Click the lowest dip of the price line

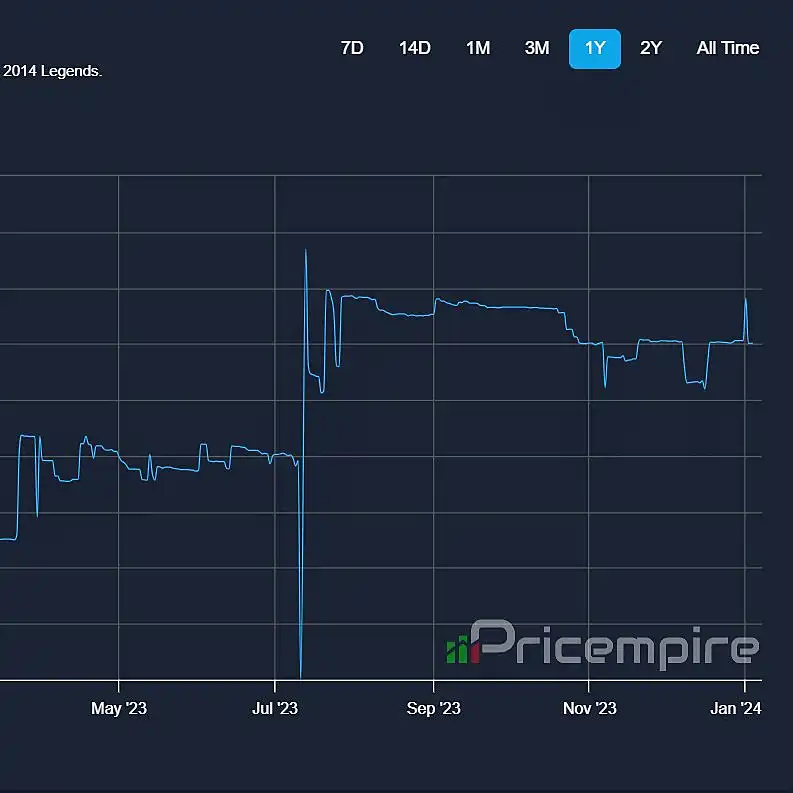click(301, 676)
